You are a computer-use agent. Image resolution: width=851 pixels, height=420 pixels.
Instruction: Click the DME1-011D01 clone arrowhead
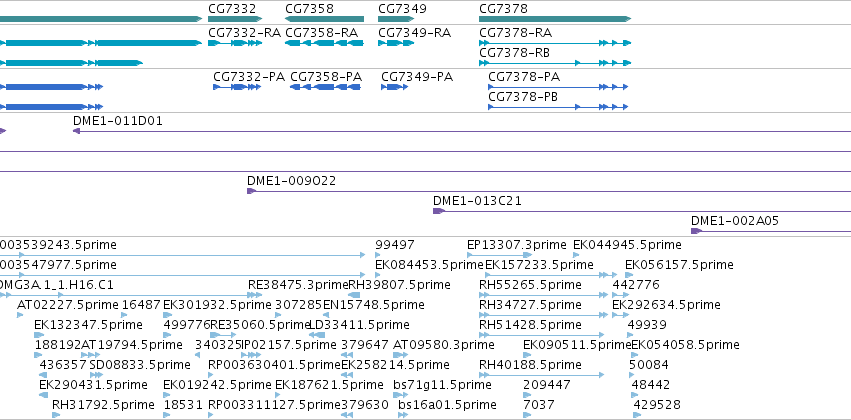(77, 131)
